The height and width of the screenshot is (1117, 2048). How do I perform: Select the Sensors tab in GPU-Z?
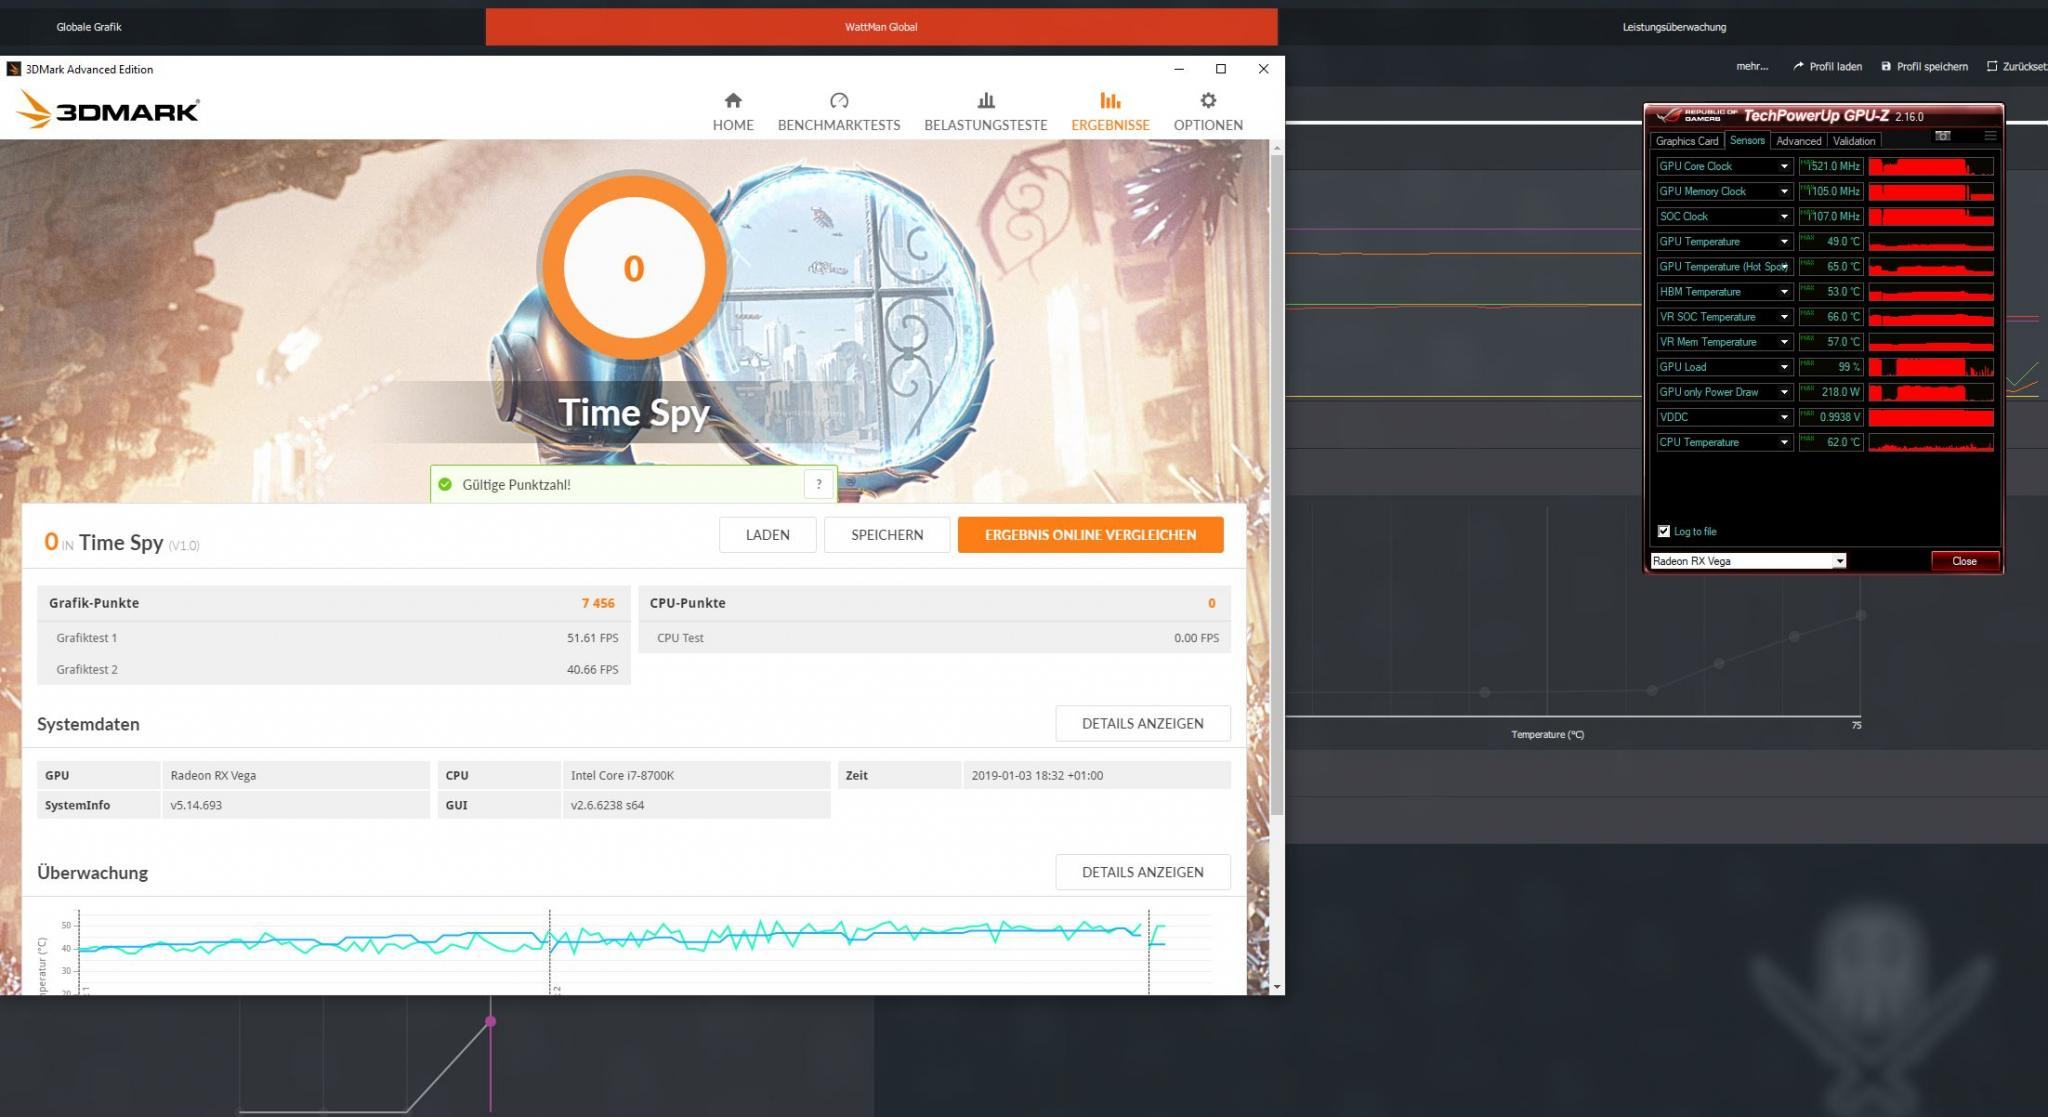1747,140
